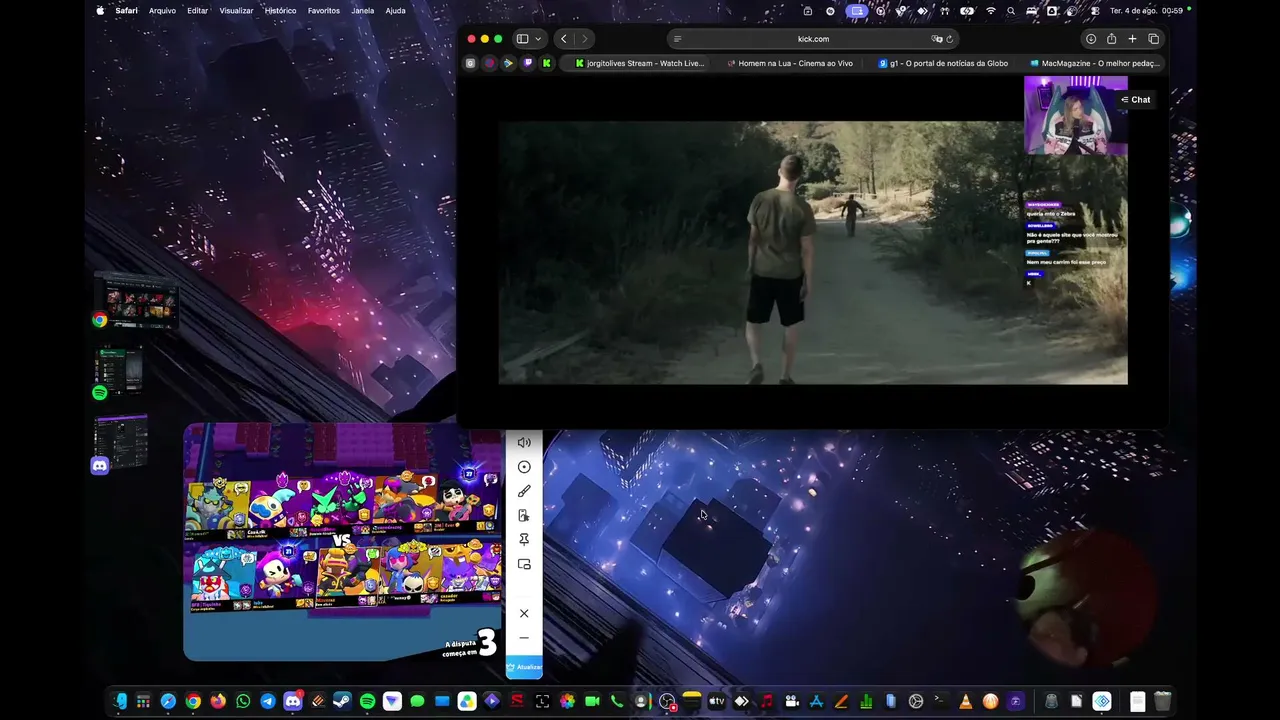
Task: Open Spotlight search in menu bar
Action: click(x=1011, y=11)
